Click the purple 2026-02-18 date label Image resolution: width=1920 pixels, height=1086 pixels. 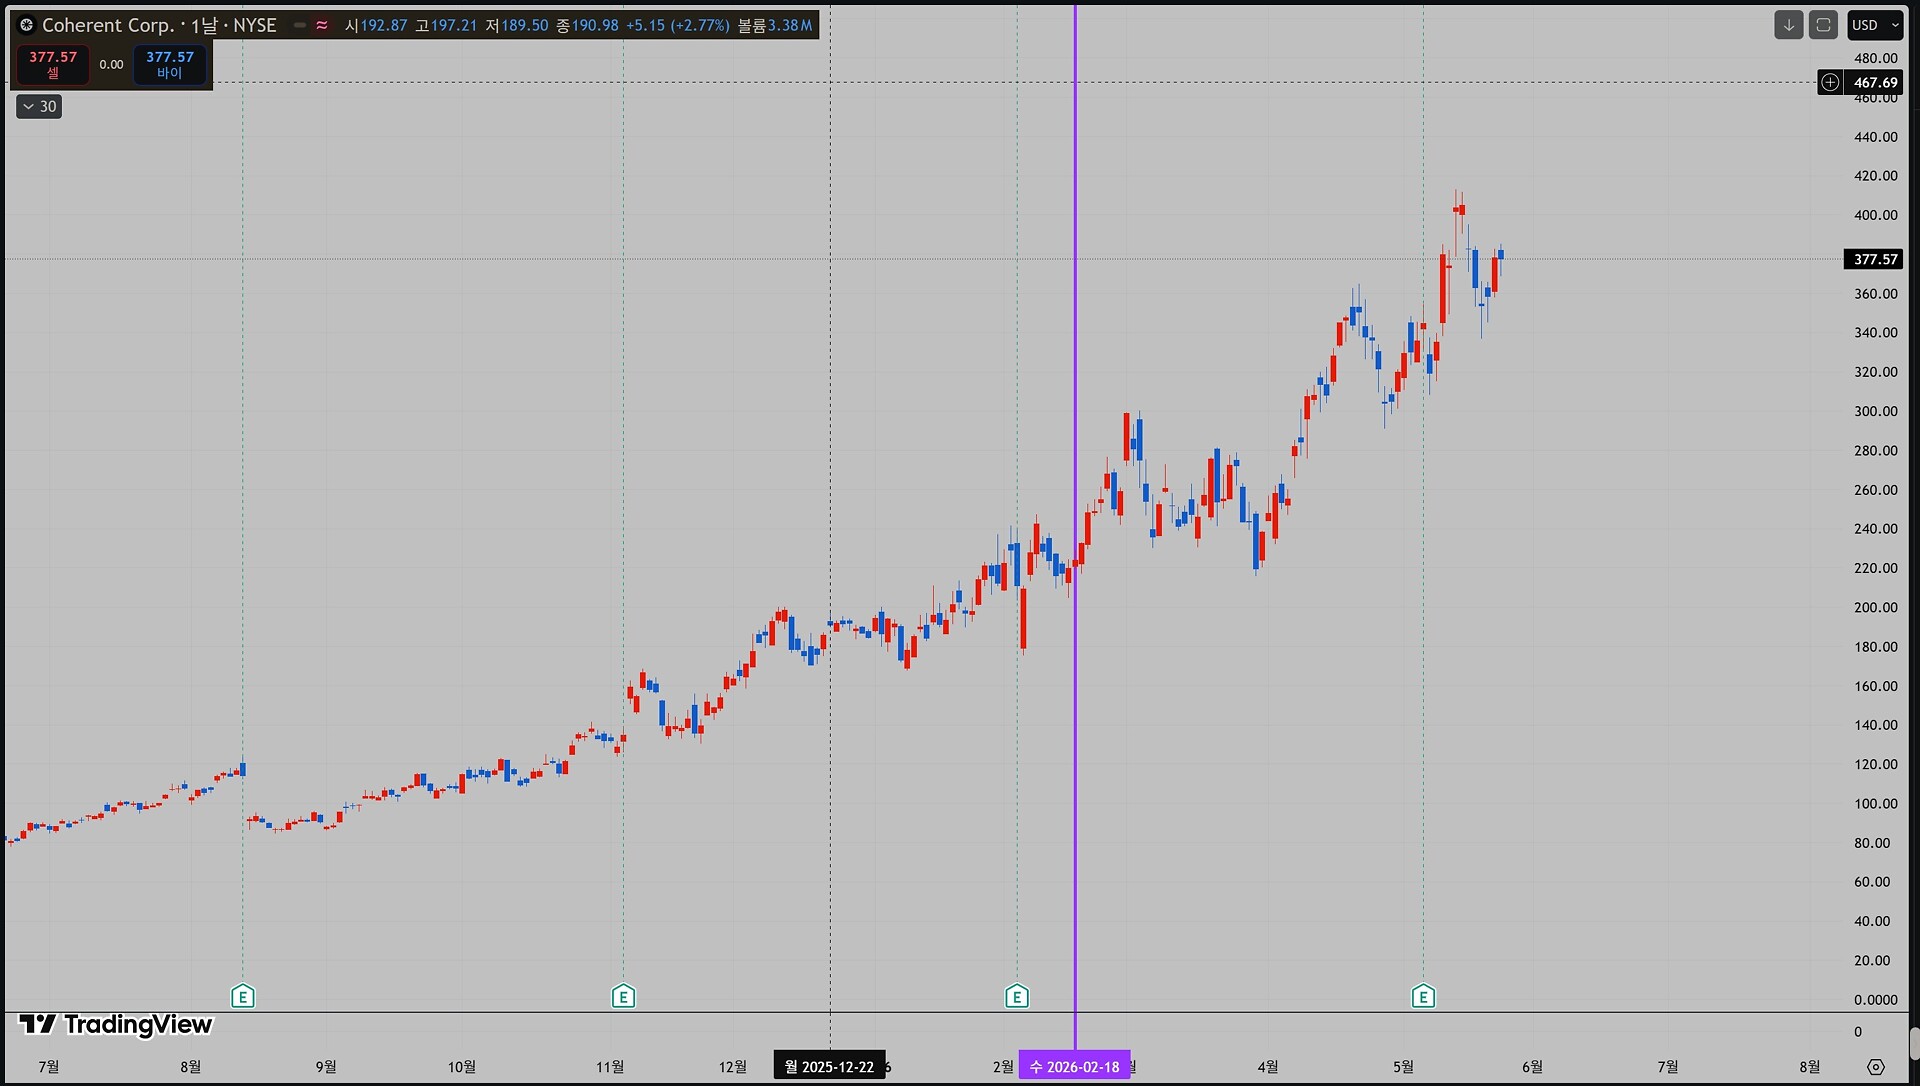(1075, 1067)
